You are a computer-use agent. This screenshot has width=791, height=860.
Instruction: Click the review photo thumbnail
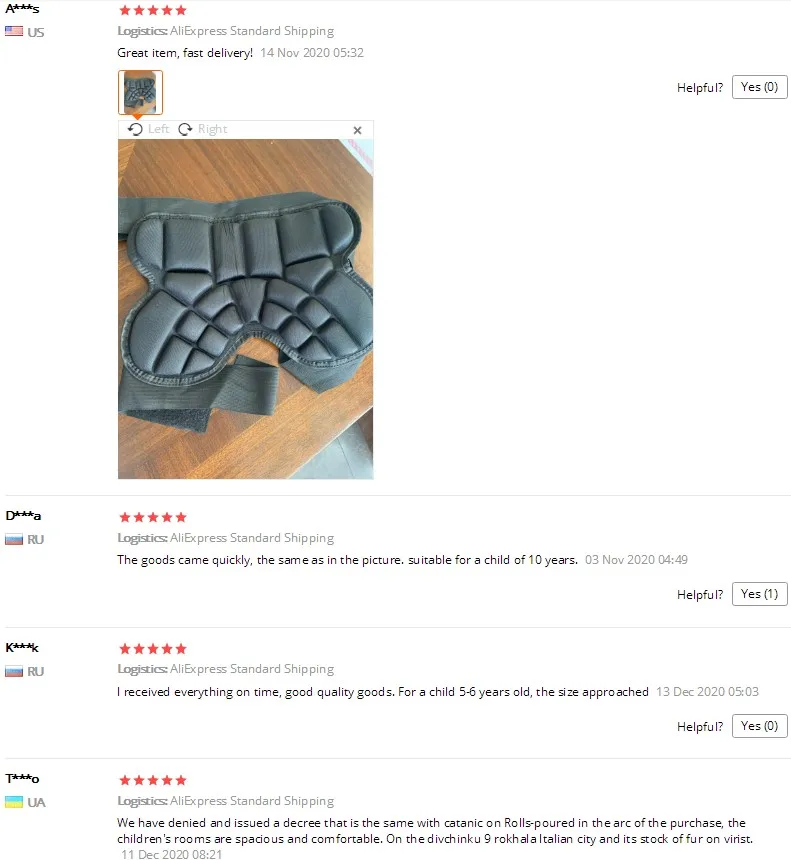point(140,92)
